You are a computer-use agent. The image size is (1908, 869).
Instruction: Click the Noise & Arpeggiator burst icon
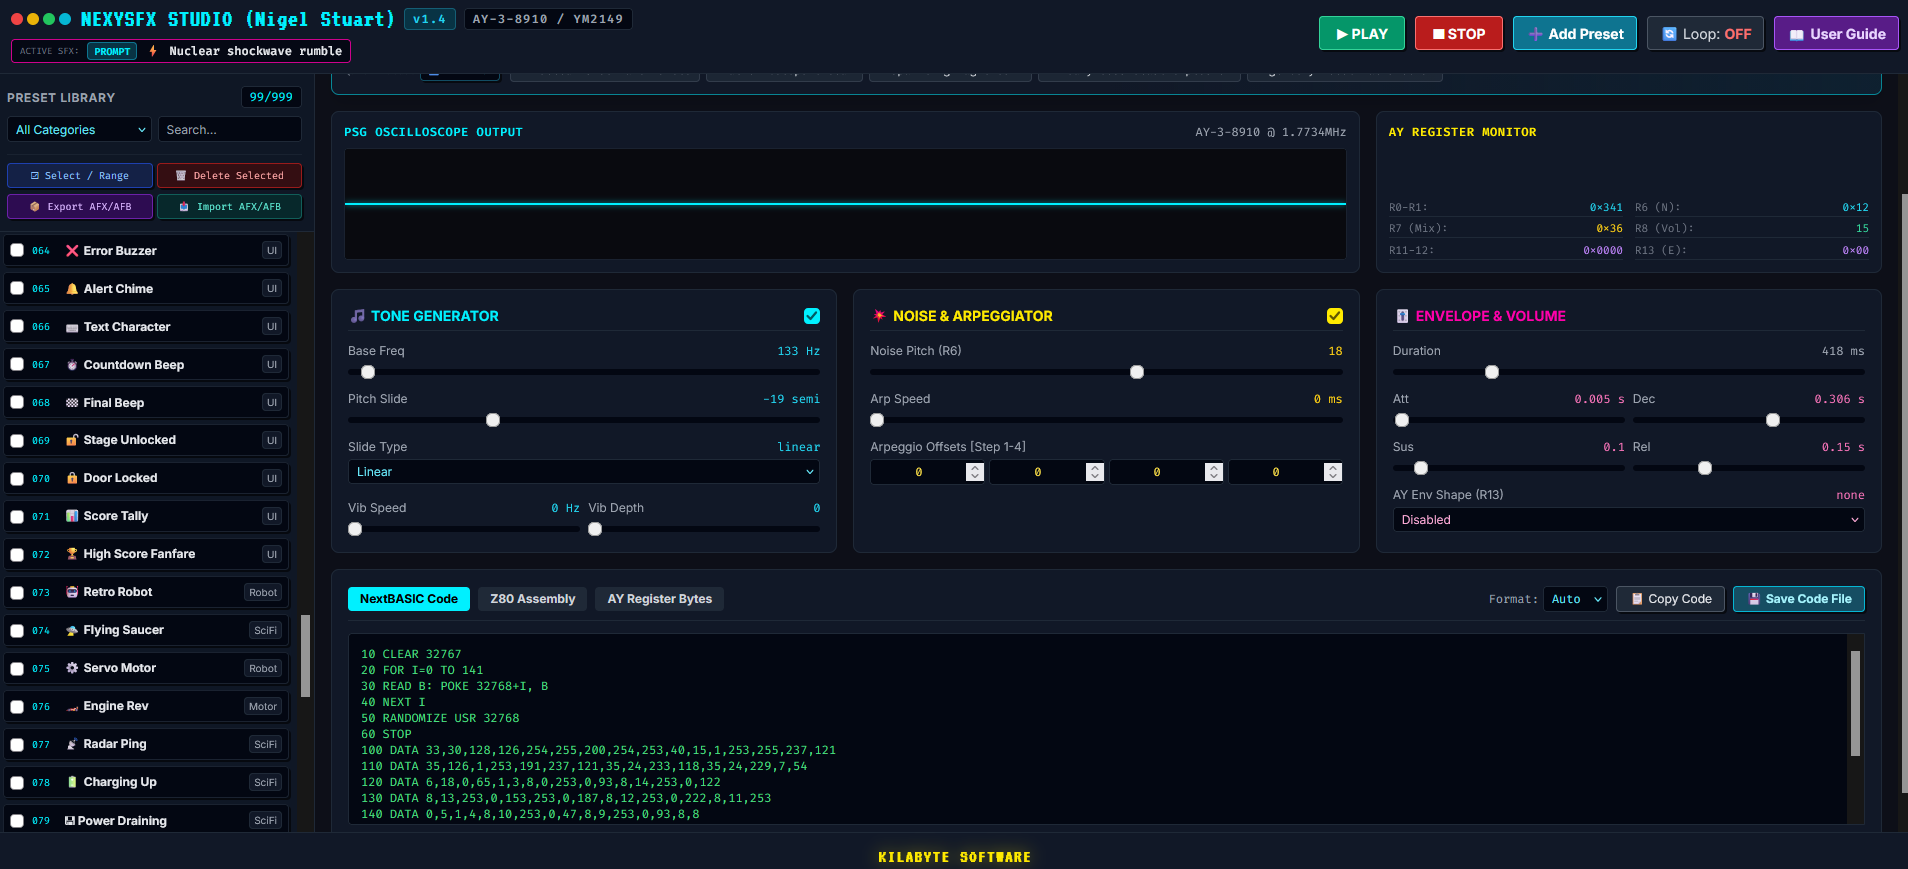(879, 316)
